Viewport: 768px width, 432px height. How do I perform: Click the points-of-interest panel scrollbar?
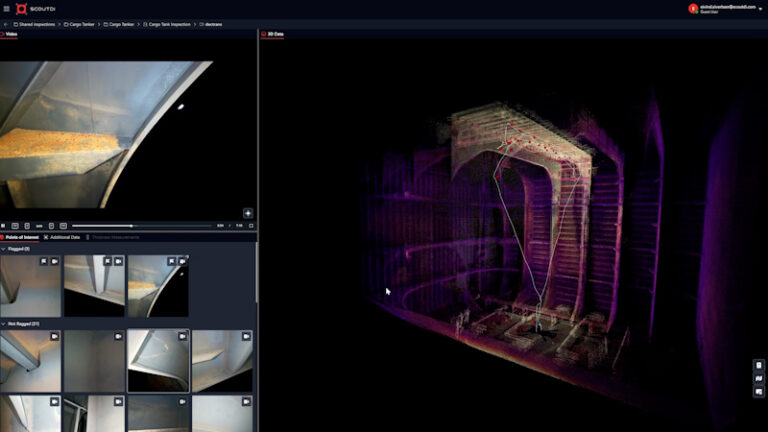tap(256, 273)
